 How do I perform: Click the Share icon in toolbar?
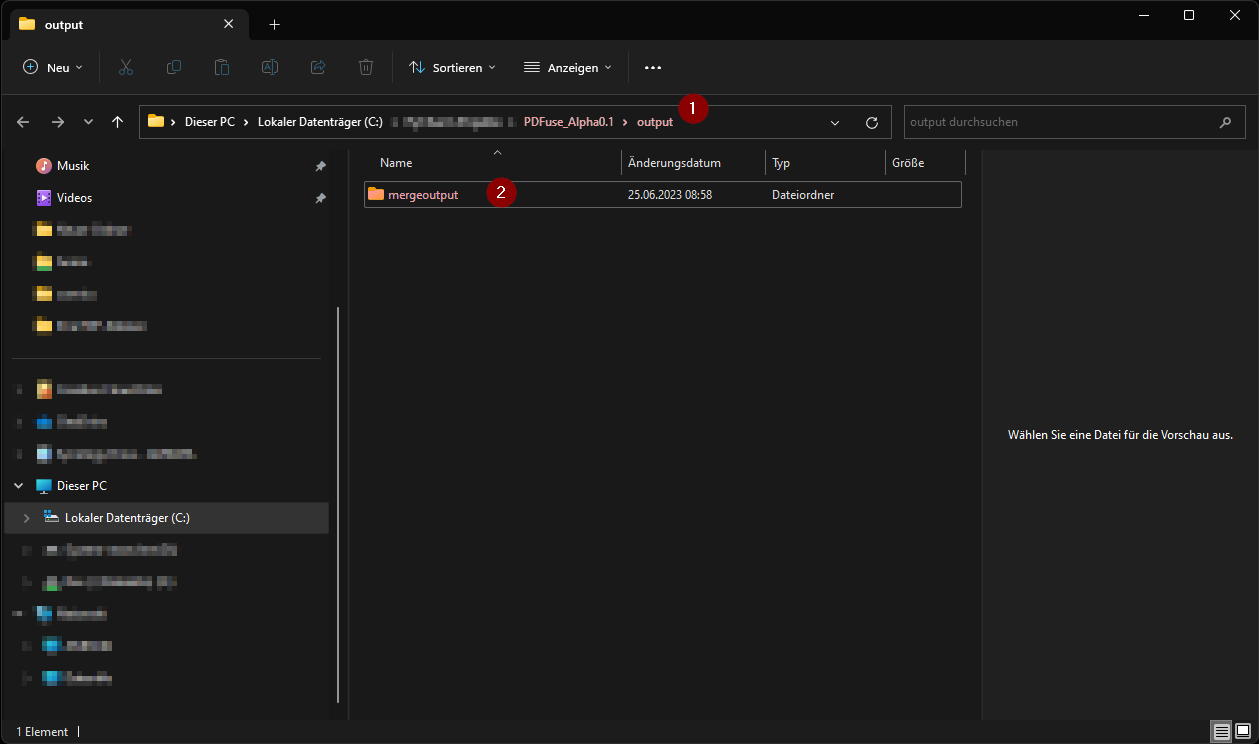[x=318, y=67]
